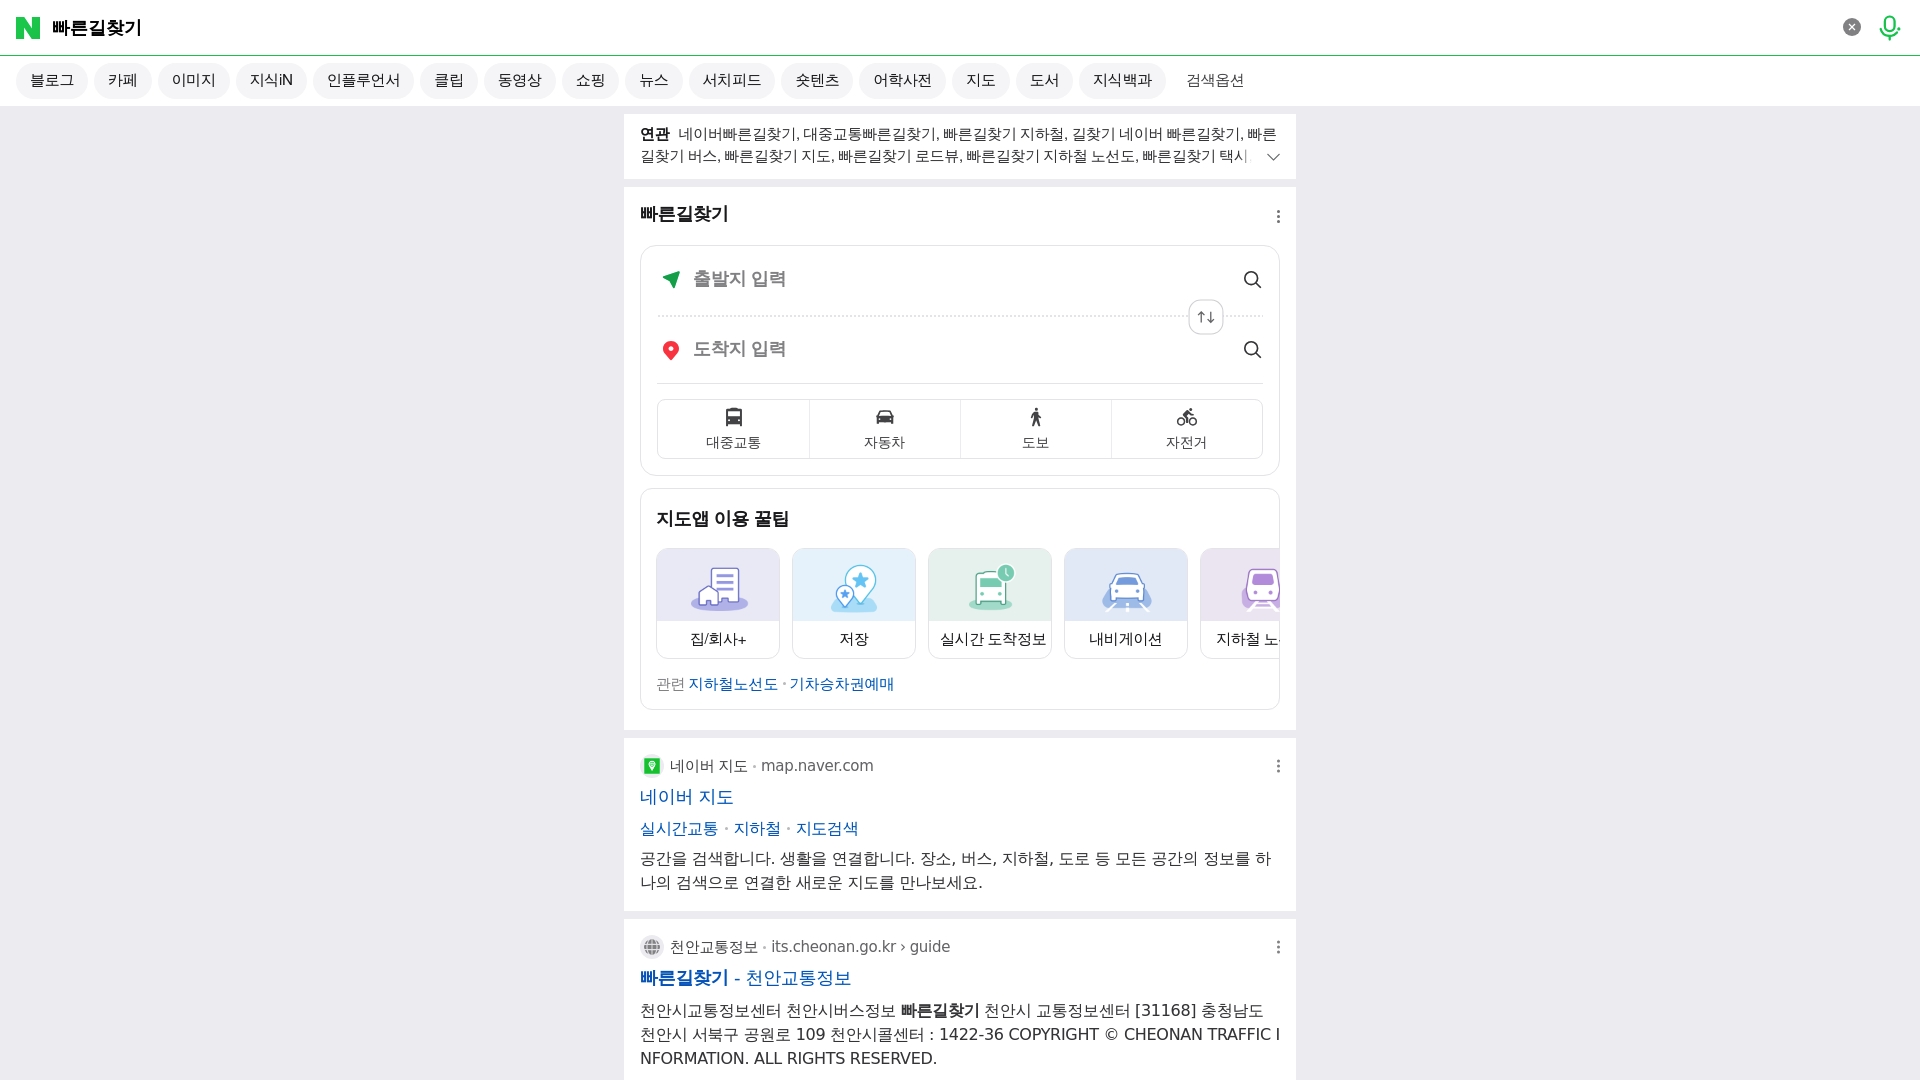Viewport: 1920px width, 1080px height.
Task: Open more options for 네이버 지도 result
Action: pos(1278,766)
